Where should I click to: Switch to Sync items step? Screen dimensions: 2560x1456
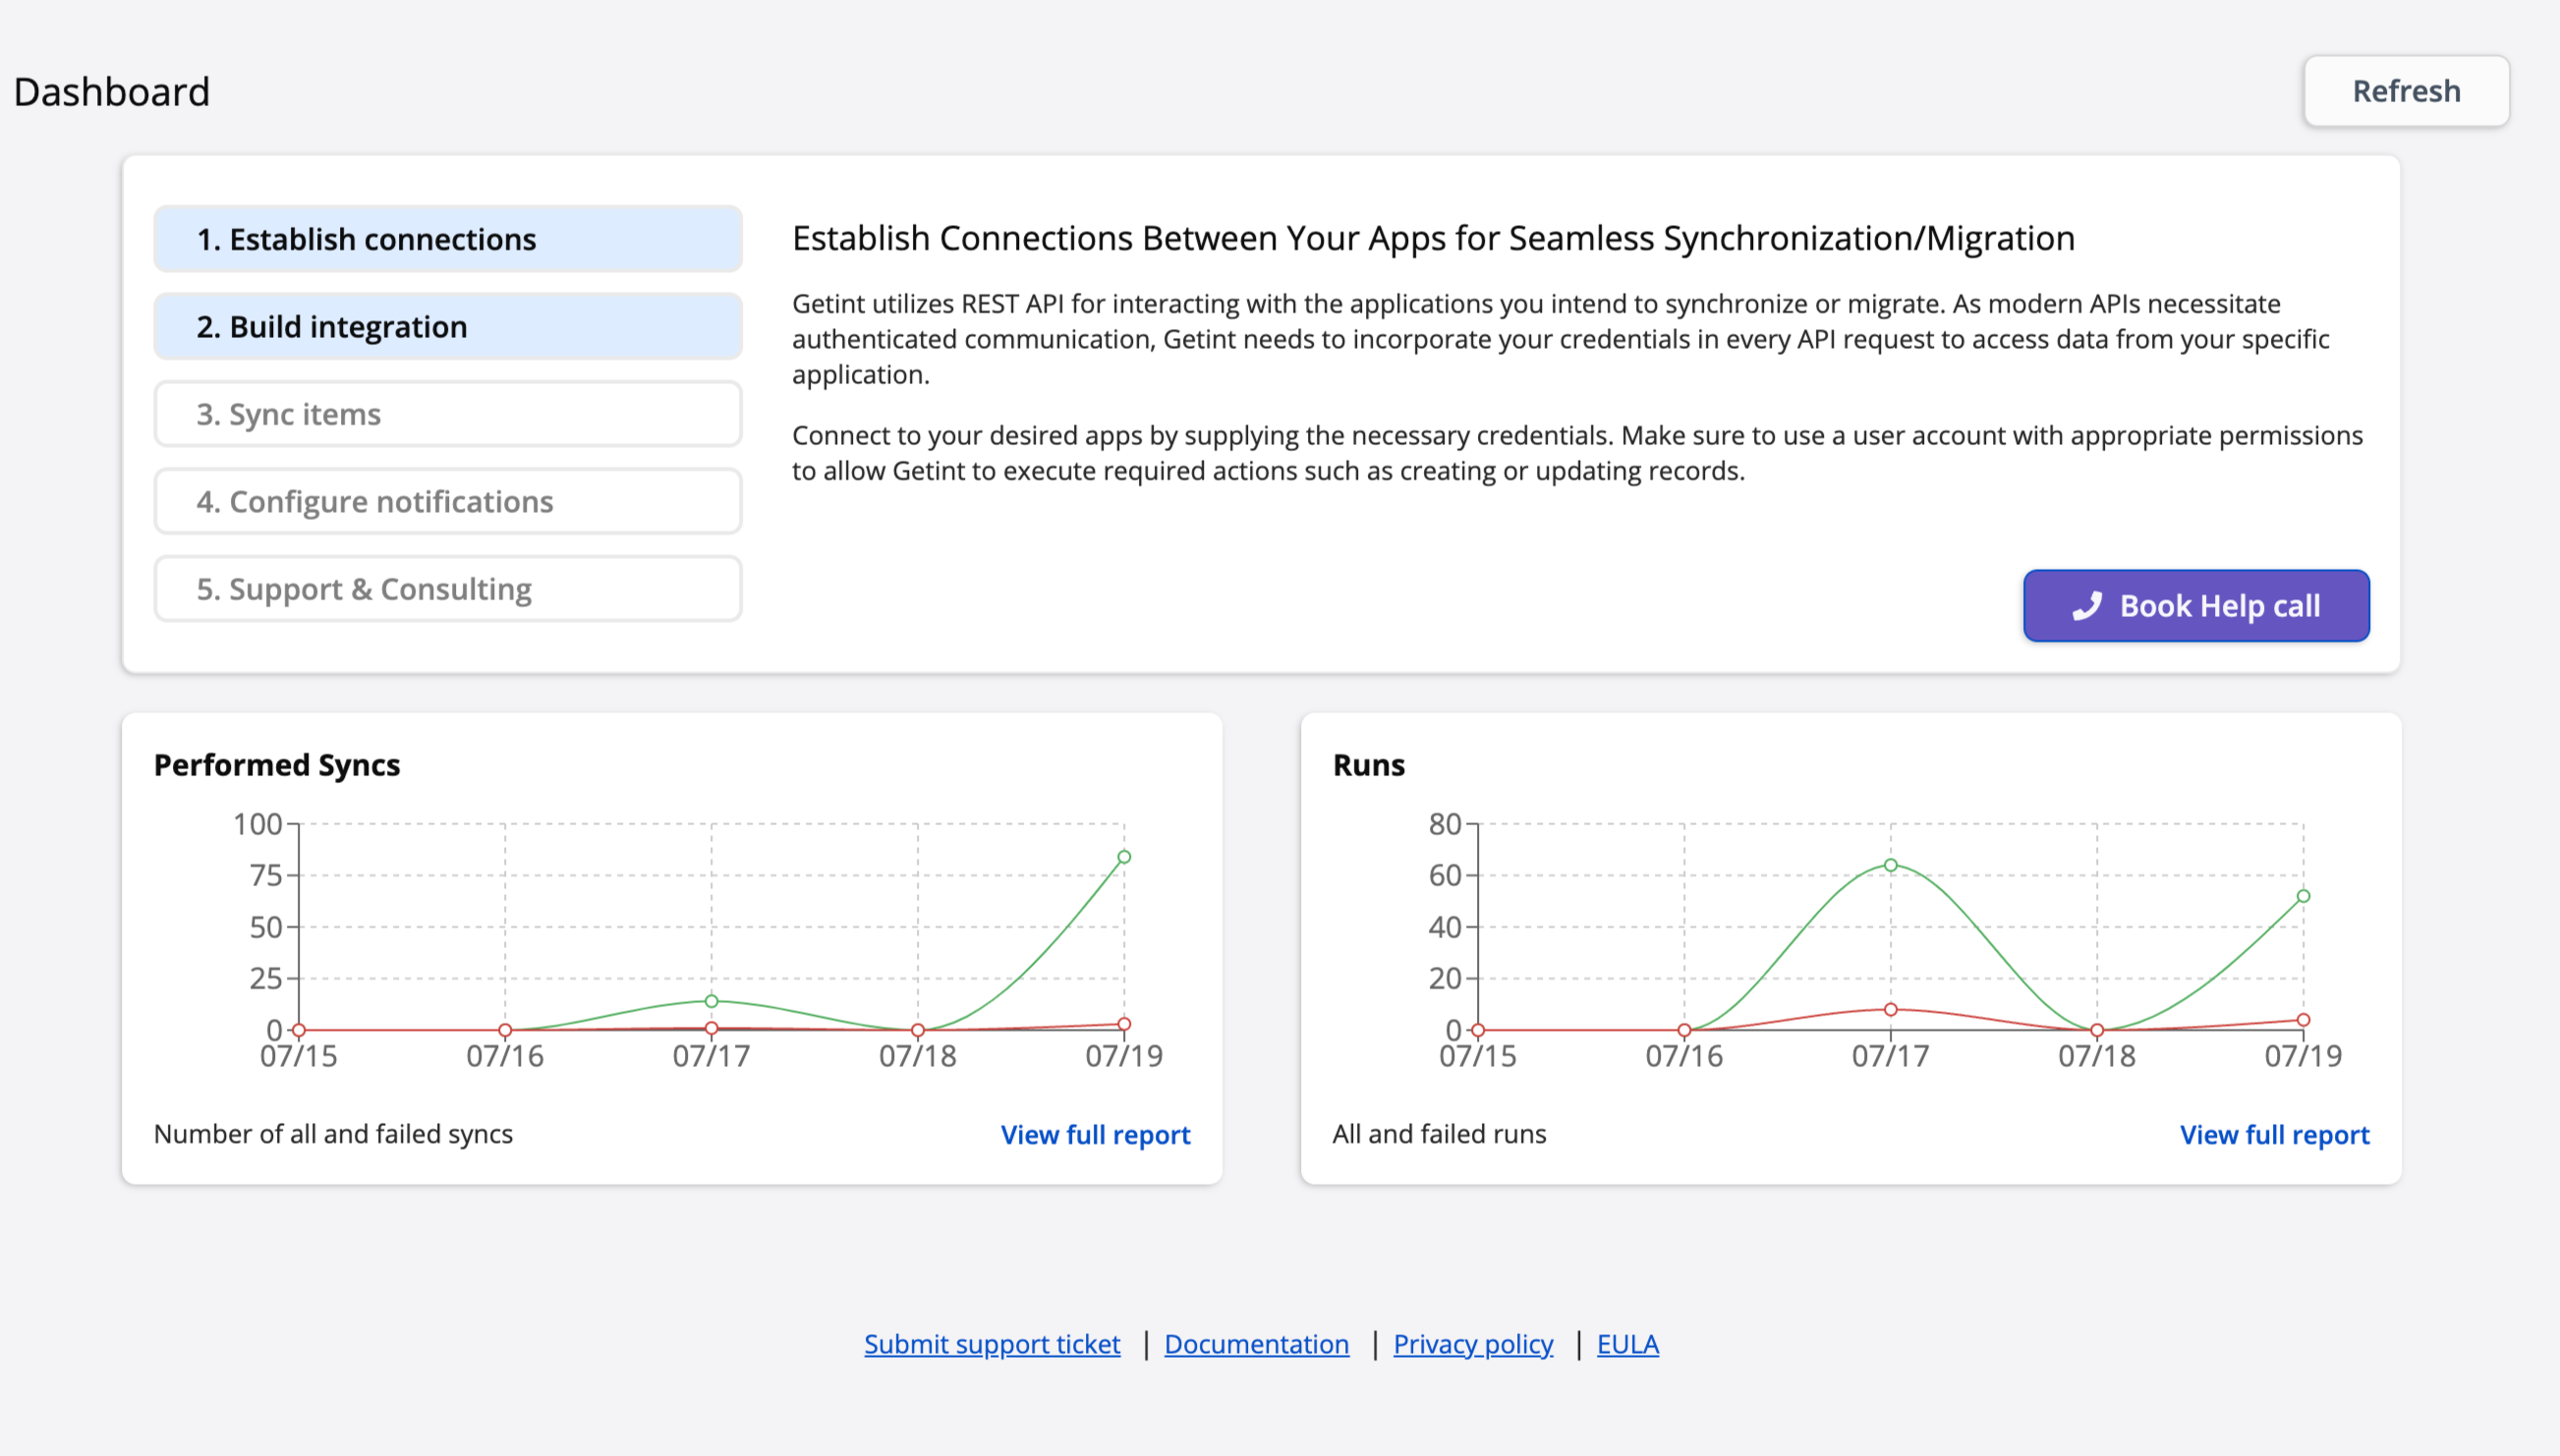(x=447, y=414)
